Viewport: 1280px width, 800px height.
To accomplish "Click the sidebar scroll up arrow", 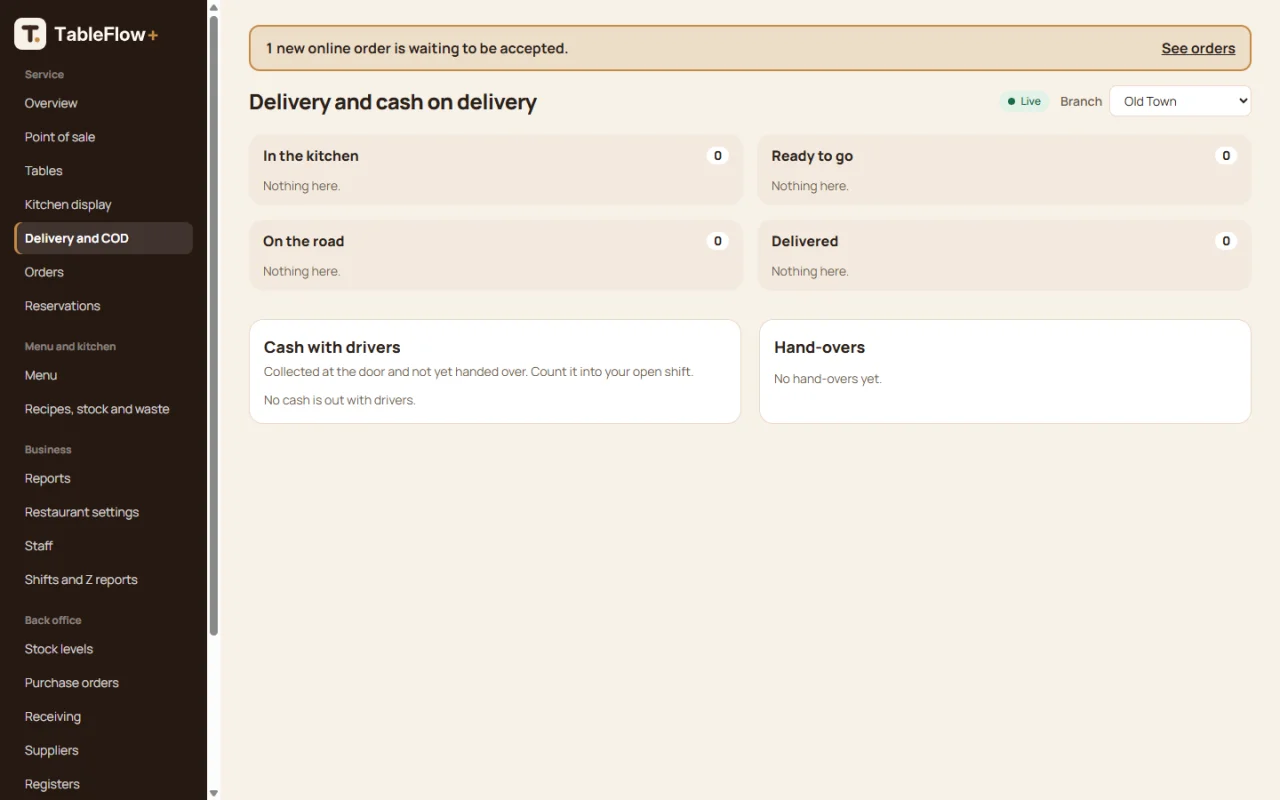I will point(213,7).
